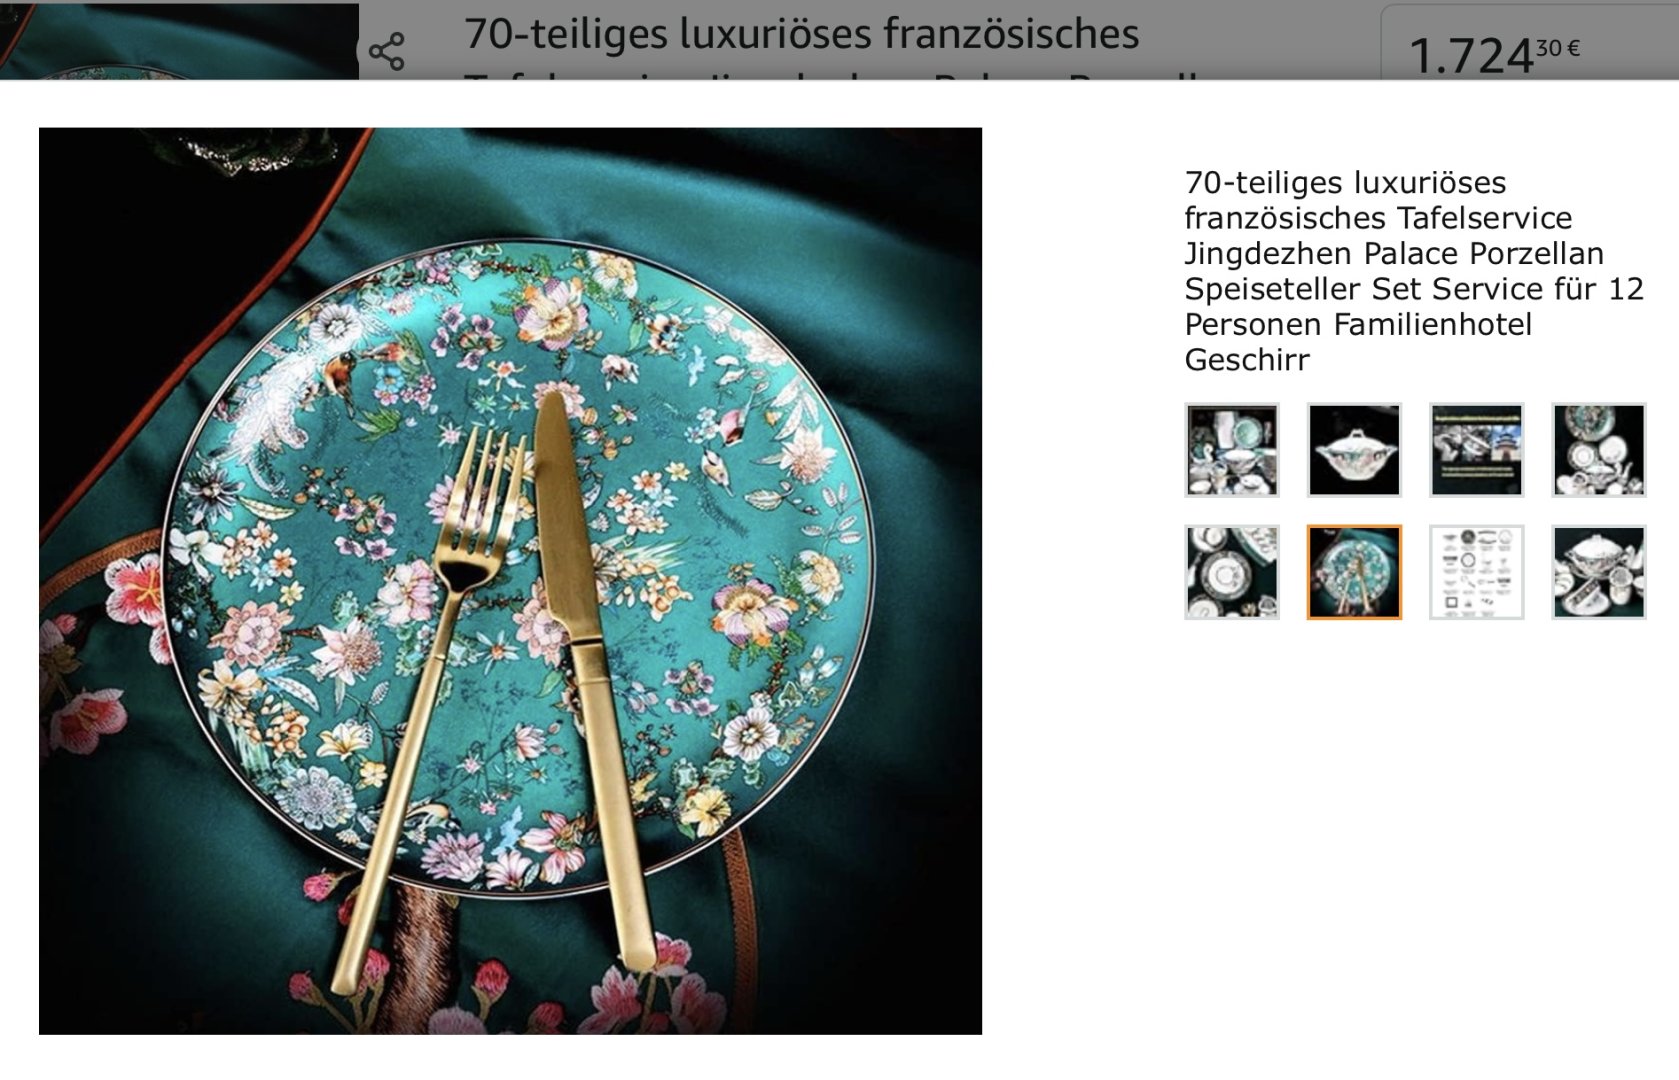Viewport: 1679px width, 1080px height.
Task: Click the dimmed product image in top-left corner
Action: [x=179, y=40]
